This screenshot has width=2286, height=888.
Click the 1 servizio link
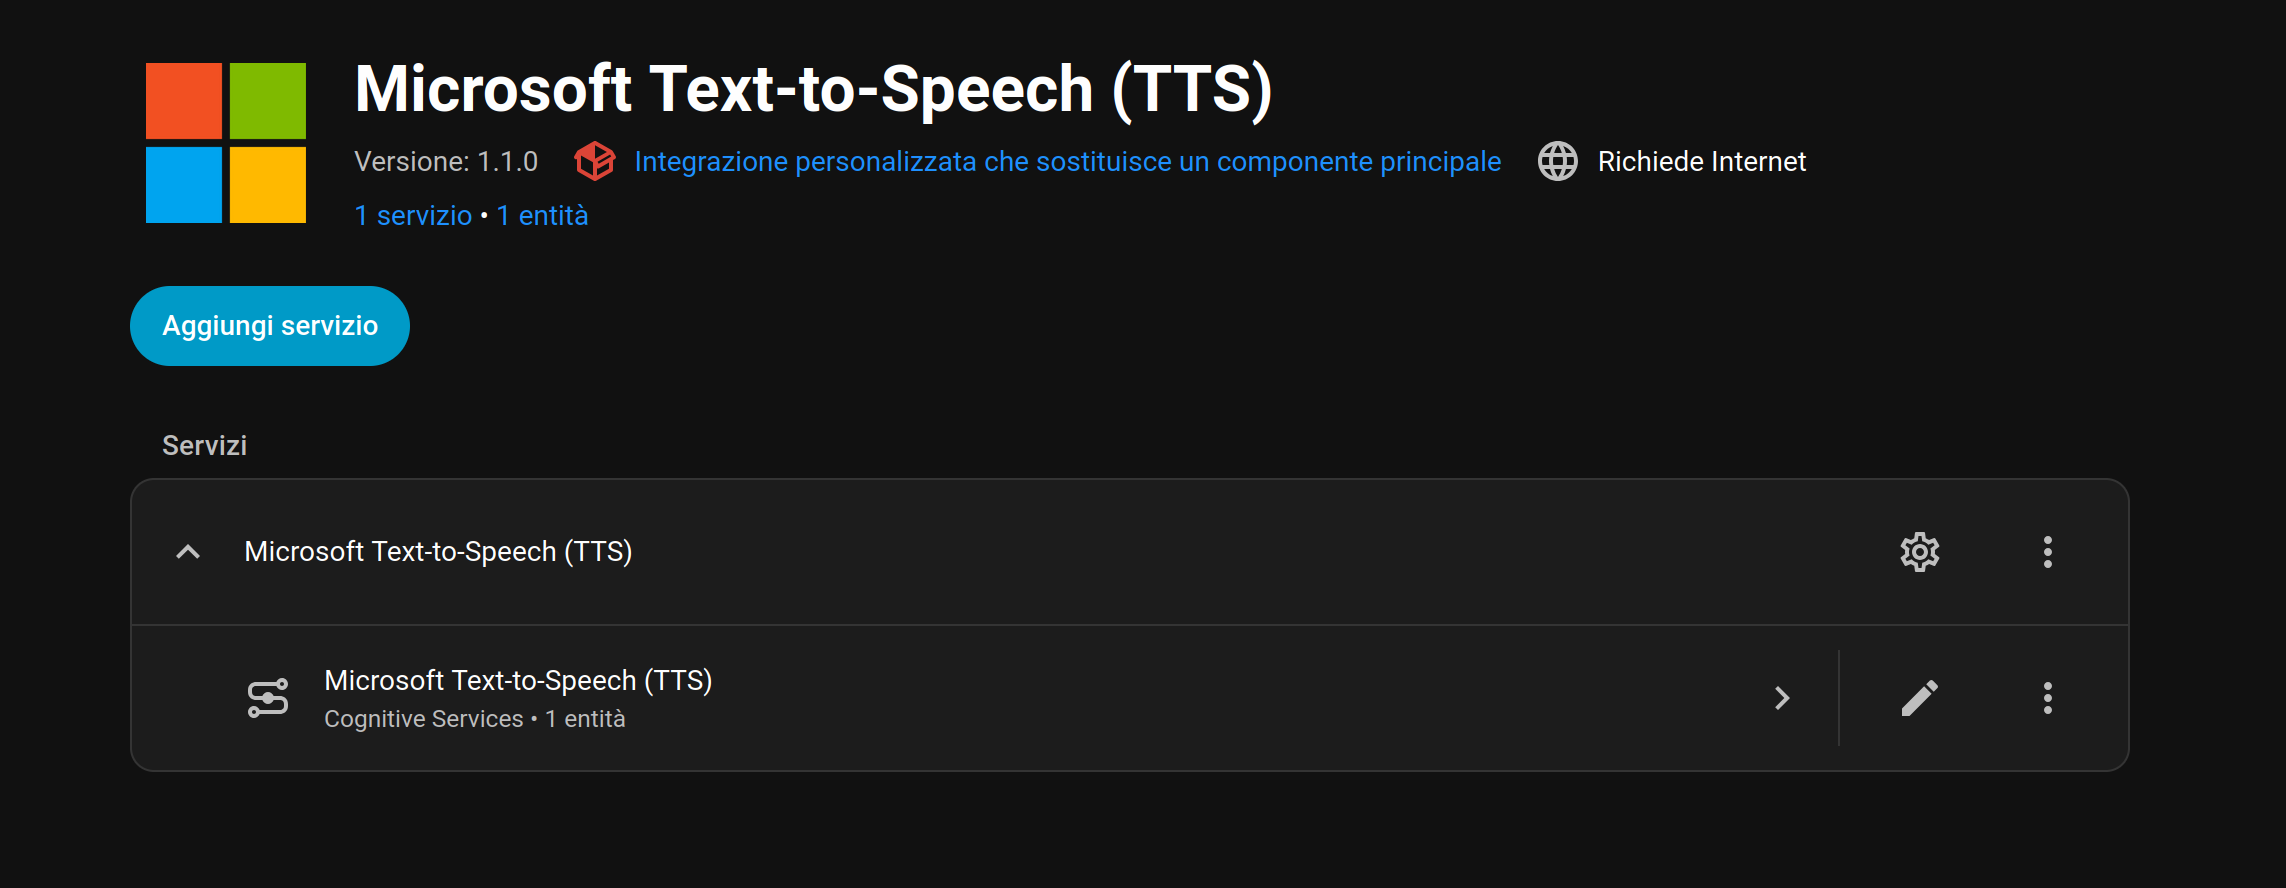tap(413, 214)
